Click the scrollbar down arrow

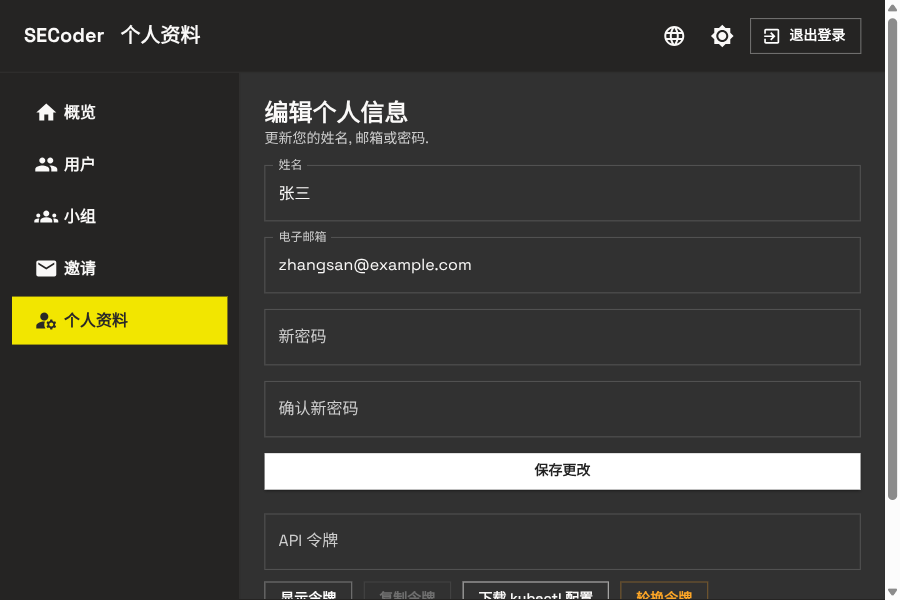coord(892,591)
